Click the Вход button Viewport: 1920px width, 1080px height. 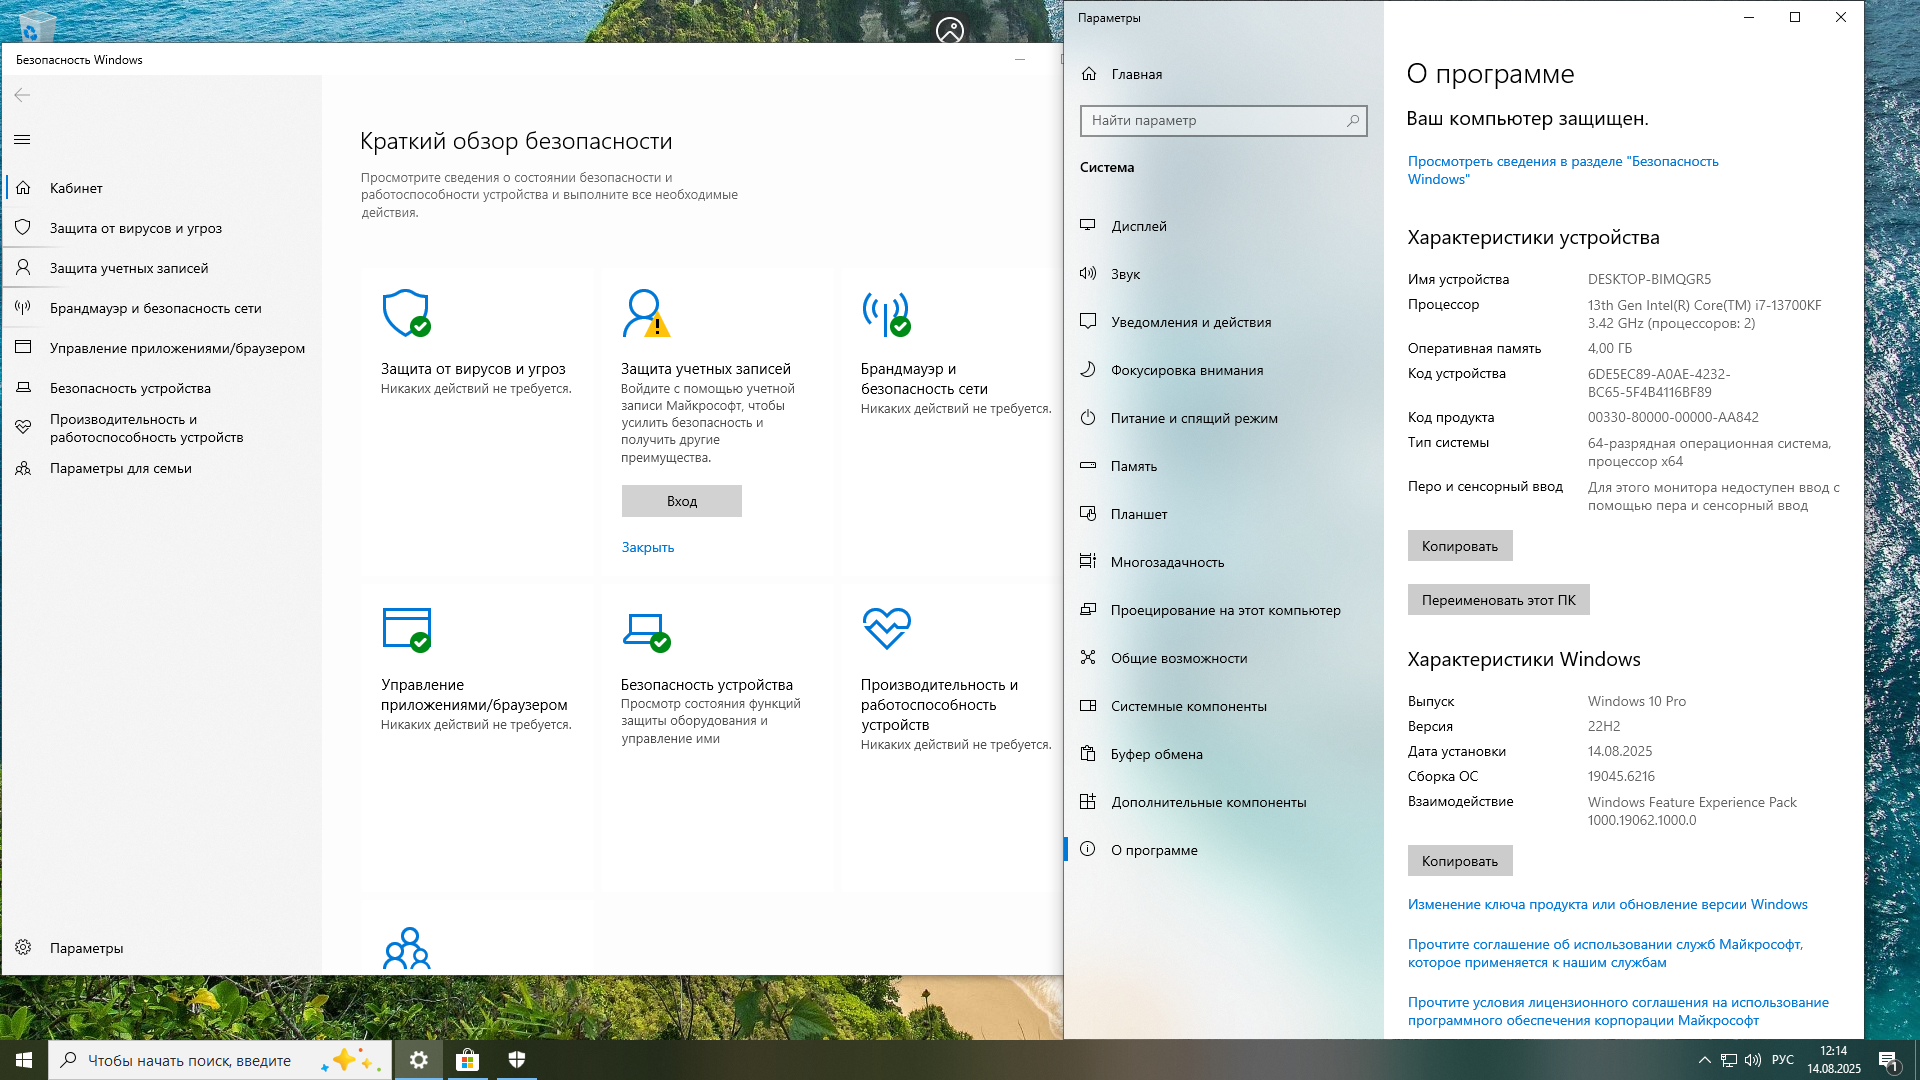(x=682, y=501)
